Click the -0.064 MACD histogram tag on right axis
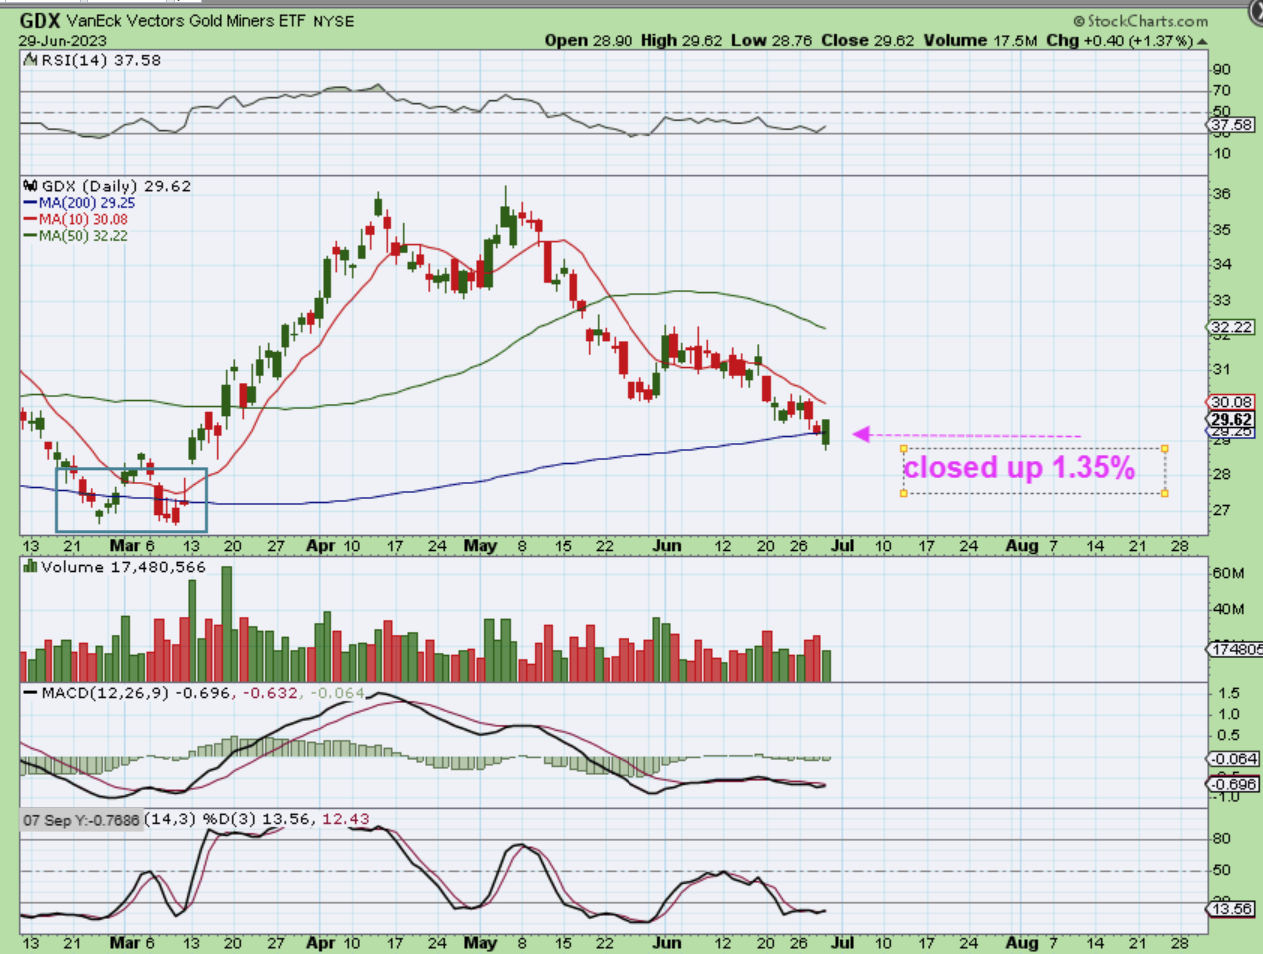 click(1233, 759)
